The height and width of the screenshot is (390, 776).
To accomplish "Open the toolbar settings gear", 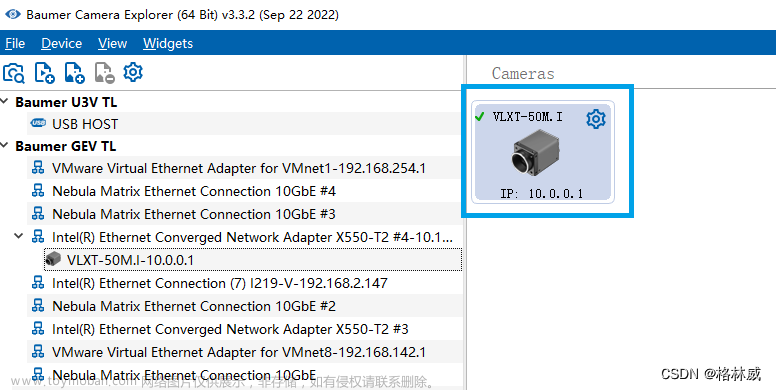I will tap(133, 72).
